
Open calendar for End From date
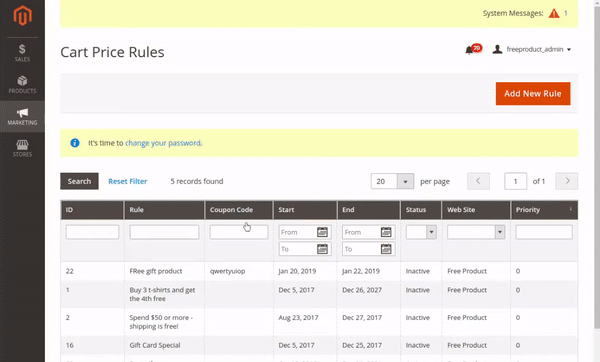tap(386, 232)
